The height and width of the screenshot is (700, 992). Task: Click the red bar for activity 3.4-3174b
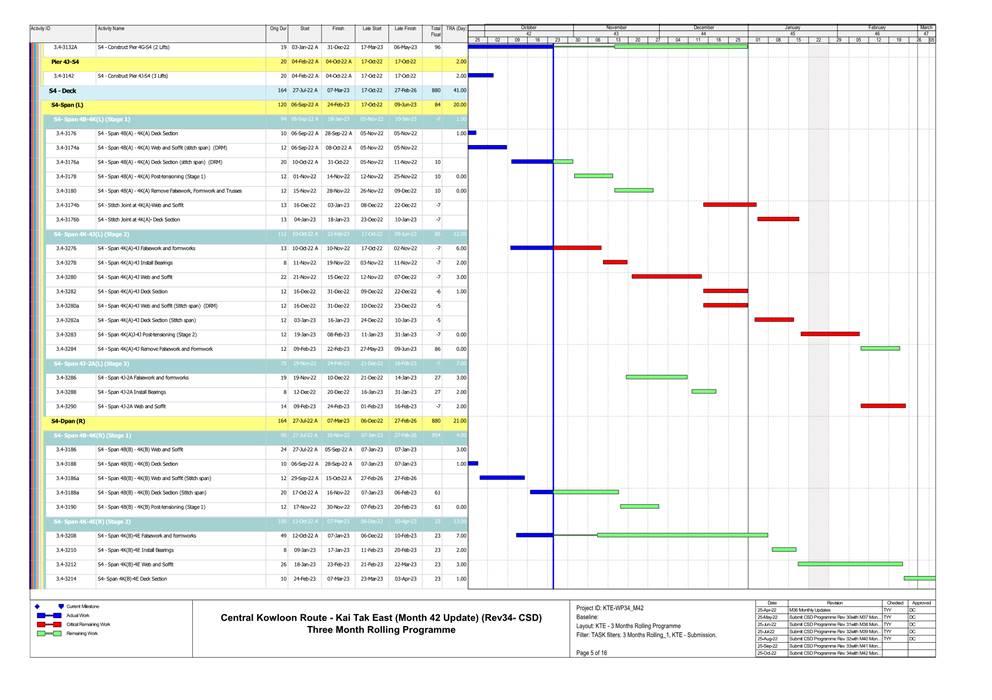tap(729, 204)
